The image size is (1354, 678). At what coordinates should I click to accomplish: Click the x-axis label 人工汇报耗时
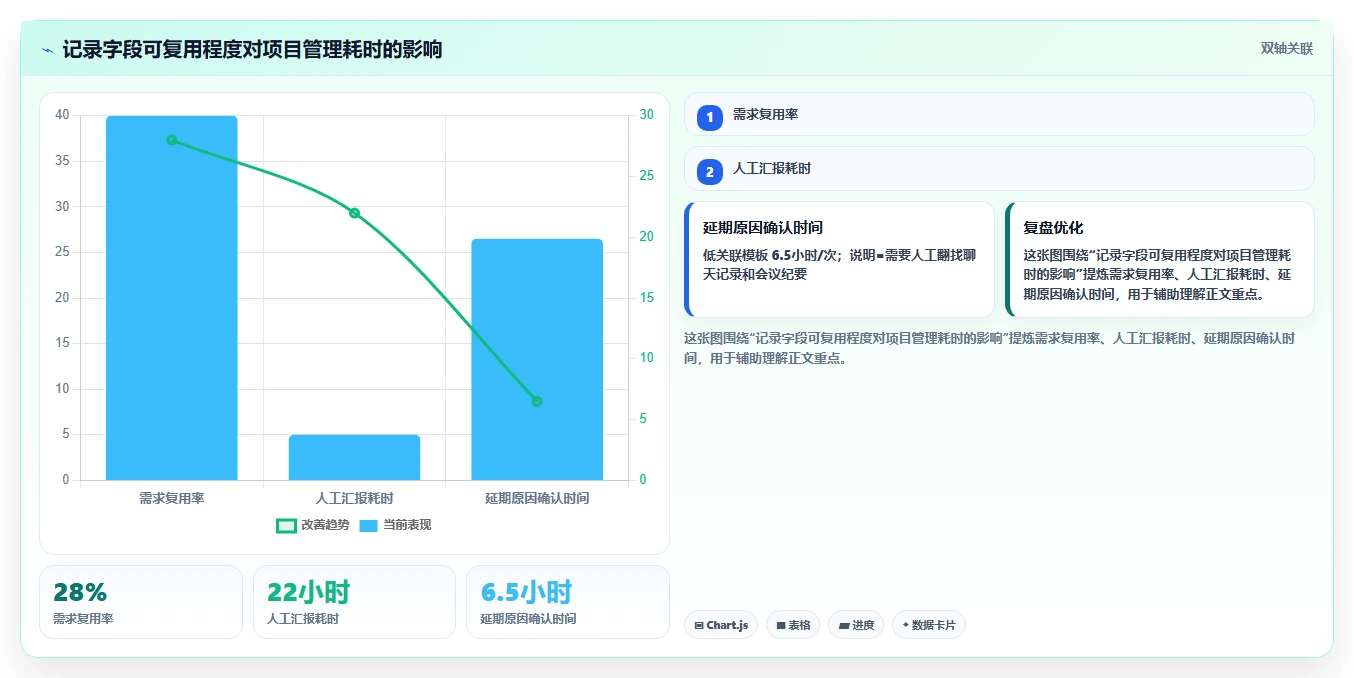[x=354, y=498]
